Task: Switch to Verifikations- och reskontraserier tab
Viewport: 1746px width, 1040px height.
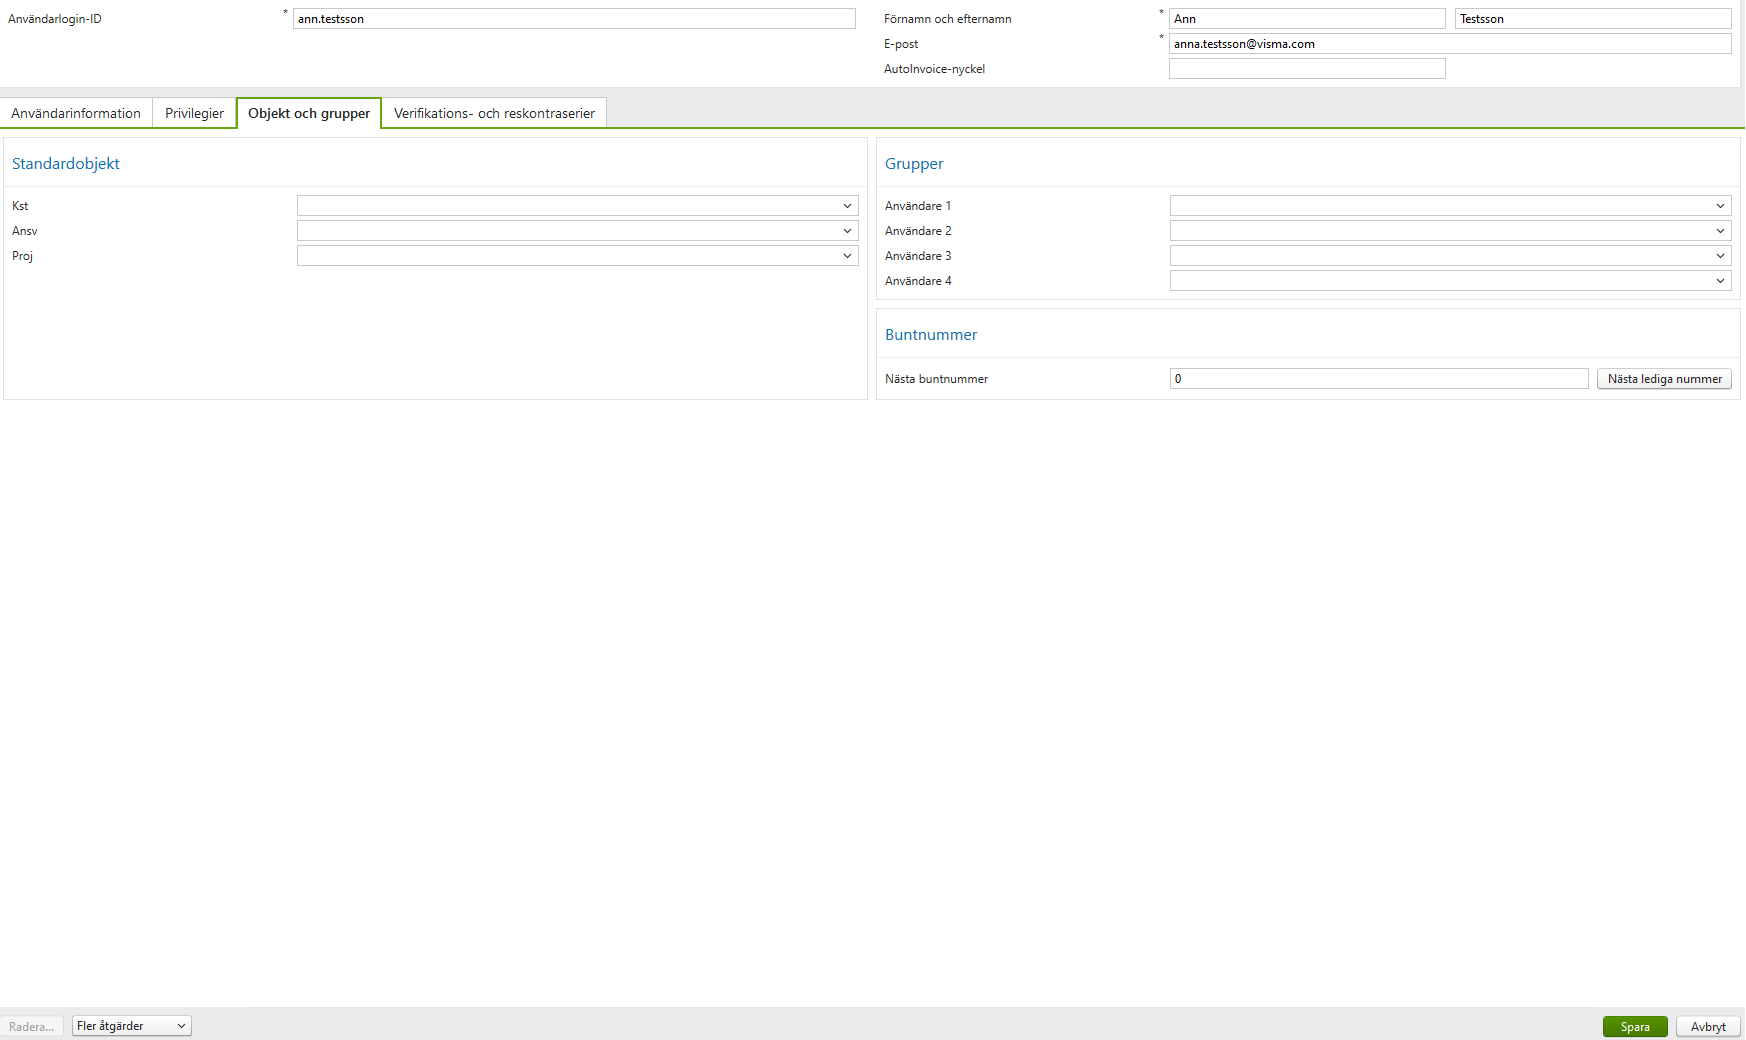Action: [x=494, y=113]
